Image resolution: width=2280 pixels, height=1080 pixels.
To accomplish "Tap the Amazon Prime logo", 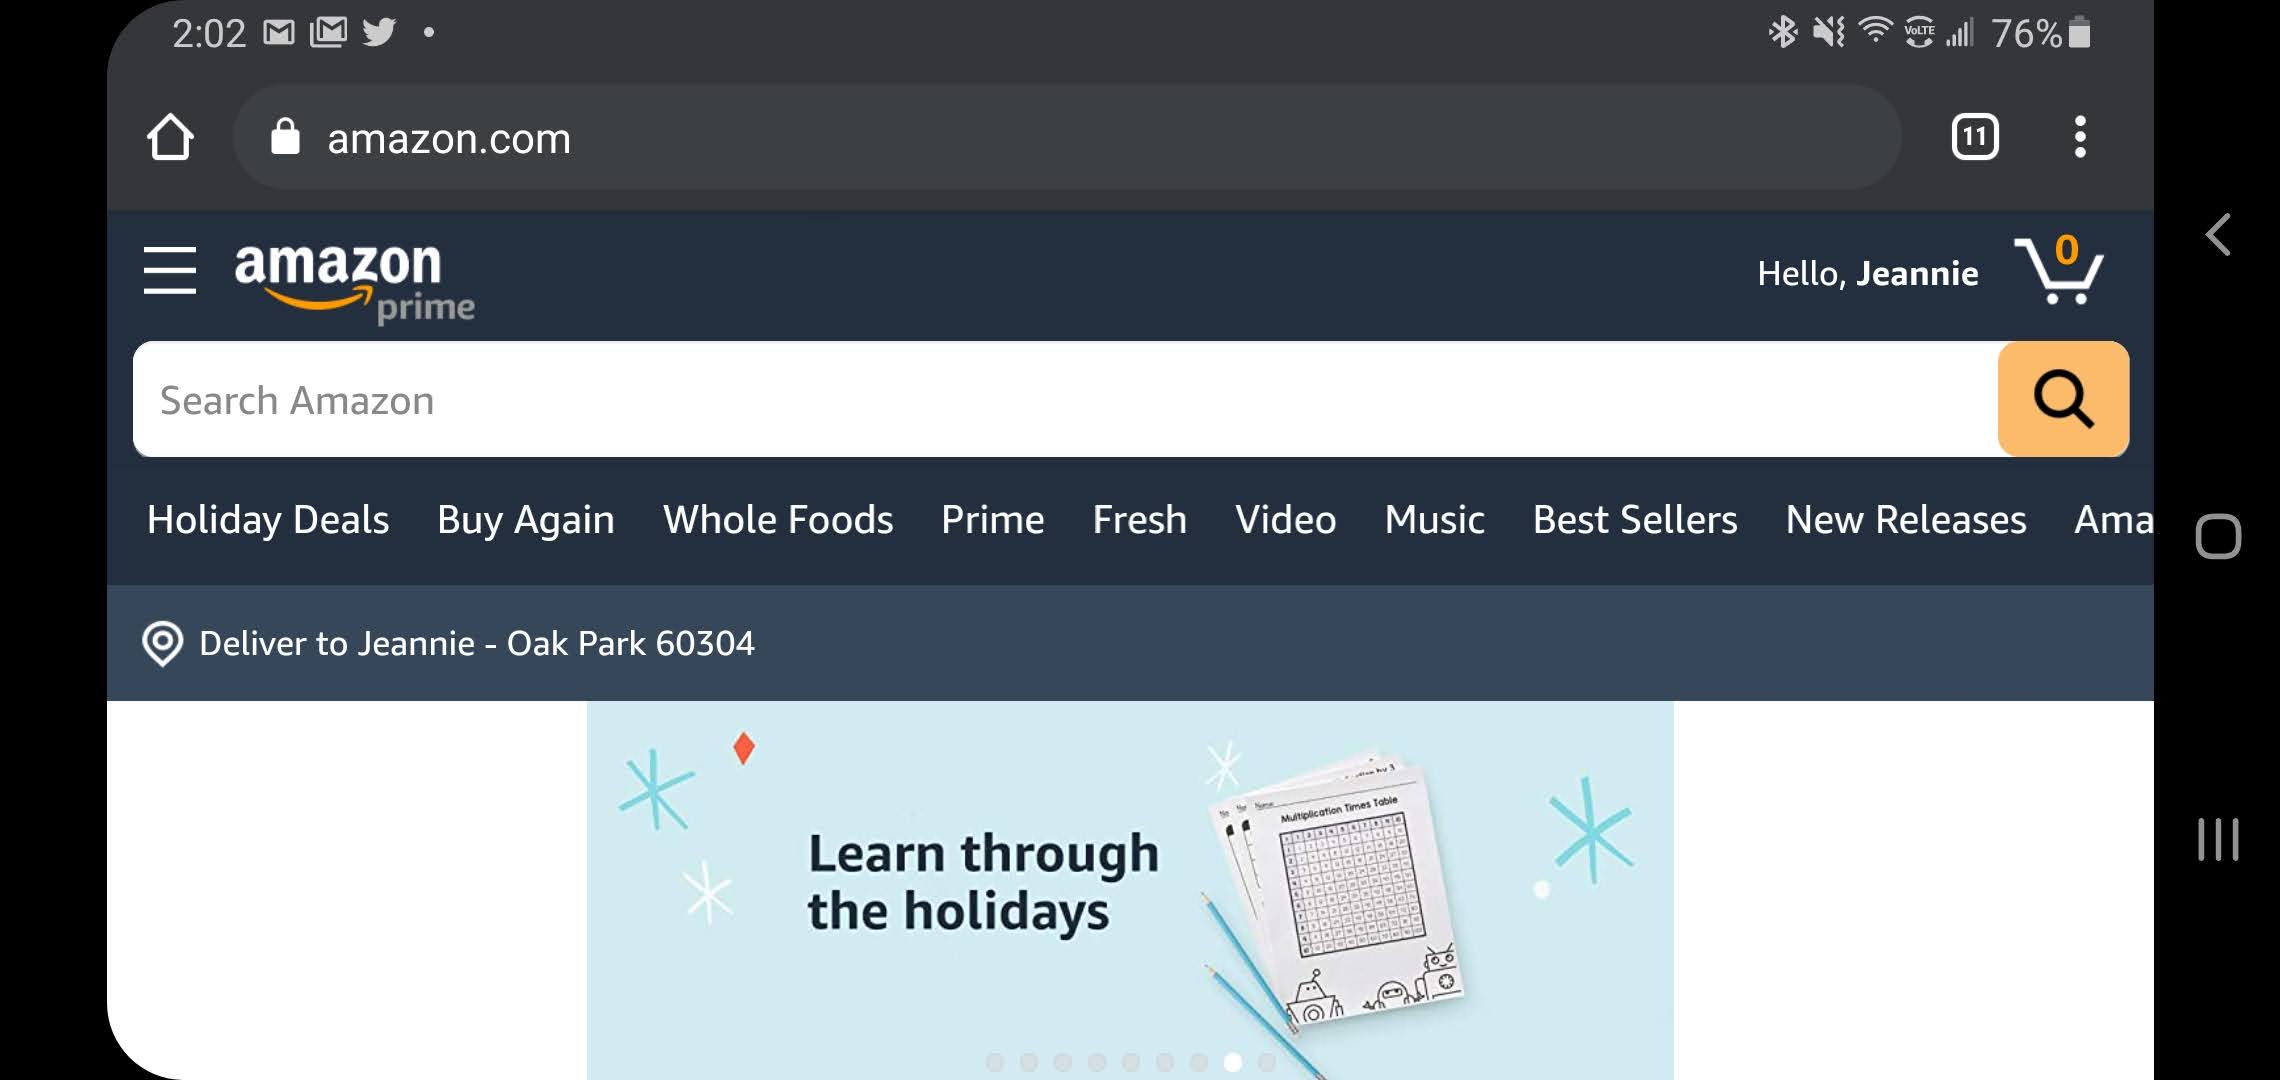I will point(354,282).
